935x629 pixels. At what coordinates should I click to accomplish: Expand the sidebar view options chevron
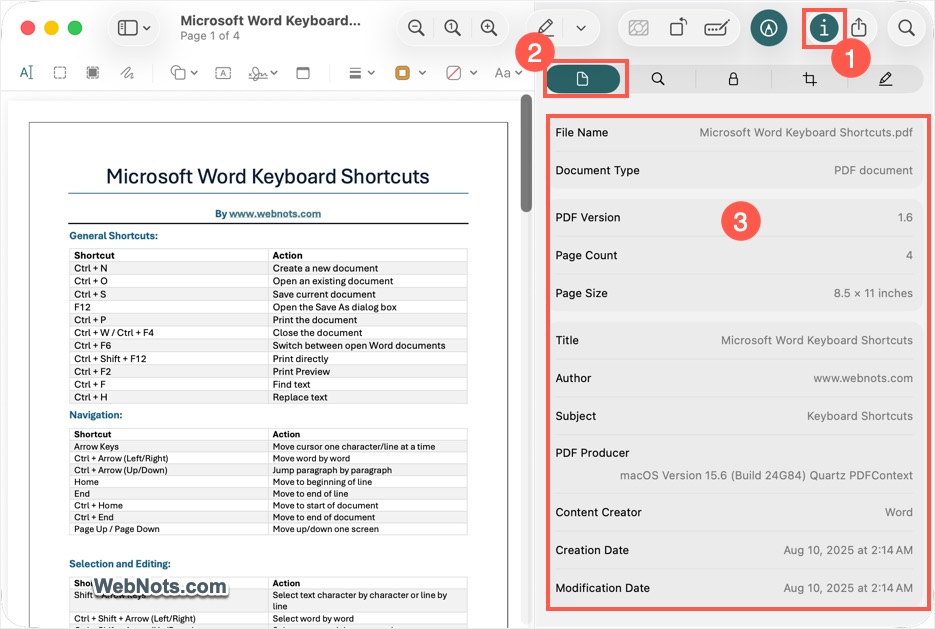(147, 28)
